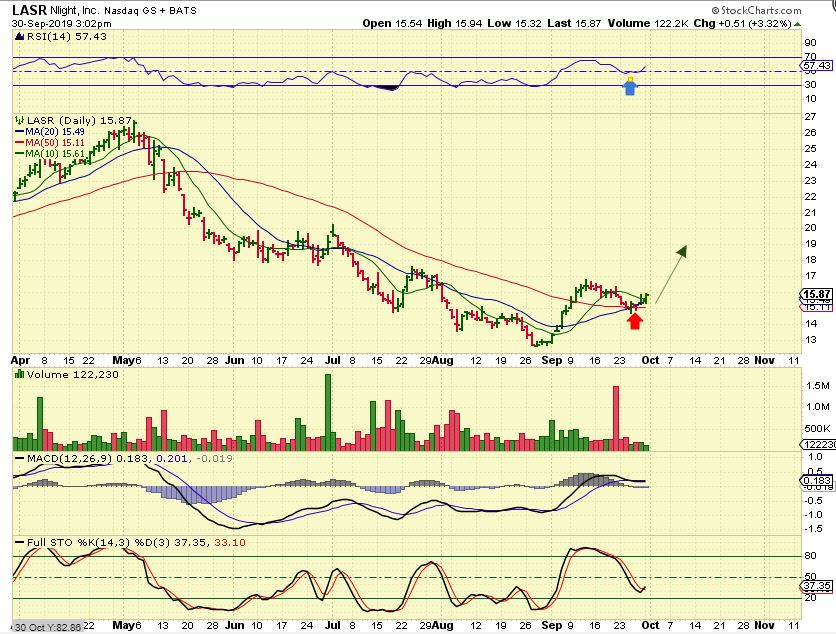Viewport: 836px width, 634px height.
Task: Click the 57.43 RSI value tag on right axis
Action: pyautogui.click(x=815, y=65)
